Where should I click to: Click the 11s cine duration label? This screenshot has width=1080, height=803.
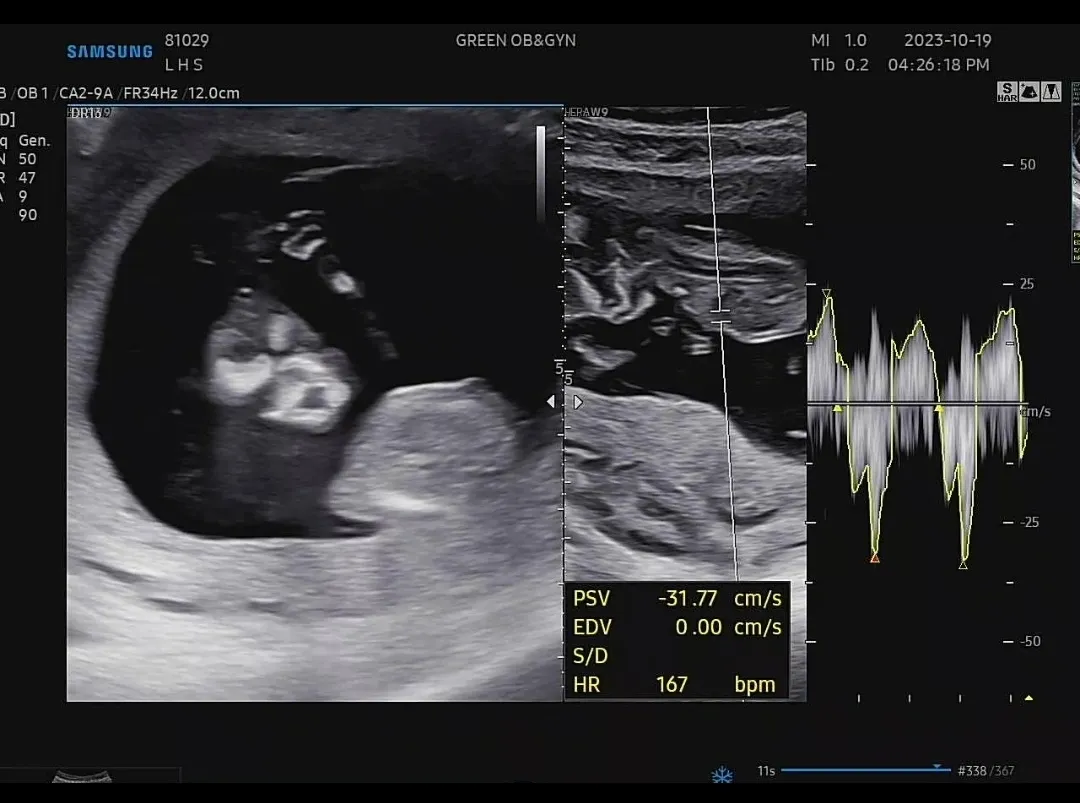pyautogui.click(x=766, y=771)
